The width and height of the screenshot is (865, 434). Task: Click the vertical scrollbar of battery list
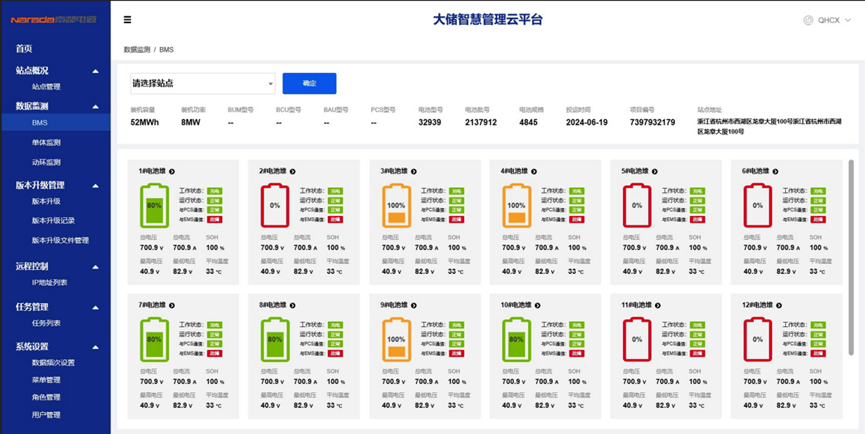point(851,258)
